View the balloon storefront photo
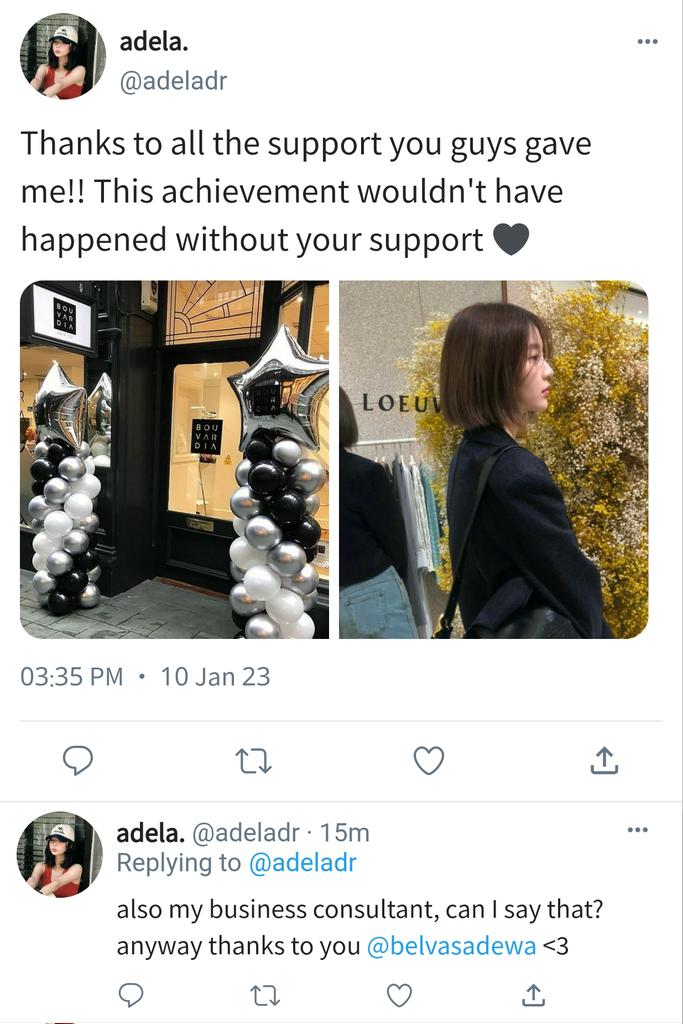Image resolution: width=683 pixels, height=1024 pixels. click(174, 460)
